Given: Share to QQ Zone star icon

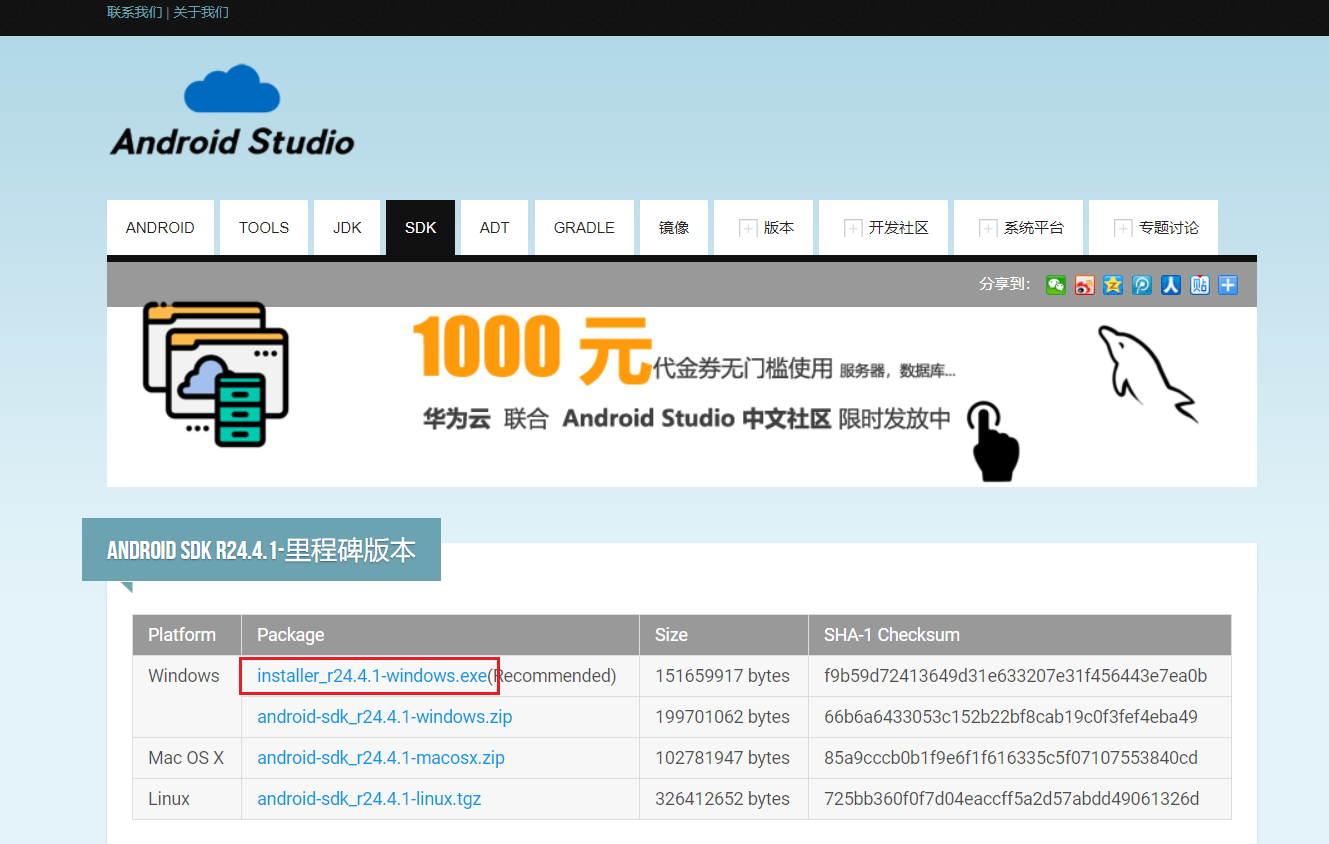Looking at the screenshot, I should 1113,285.
